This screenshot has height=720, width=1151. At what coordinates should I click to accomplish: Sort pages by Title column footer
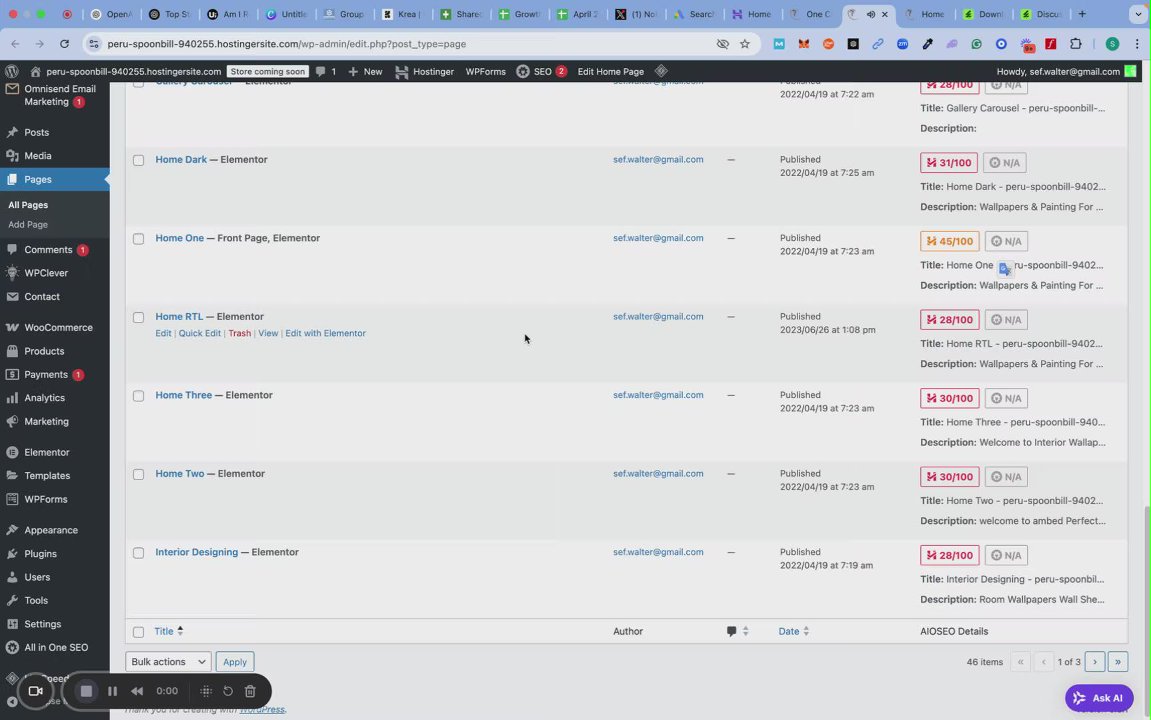168,631
